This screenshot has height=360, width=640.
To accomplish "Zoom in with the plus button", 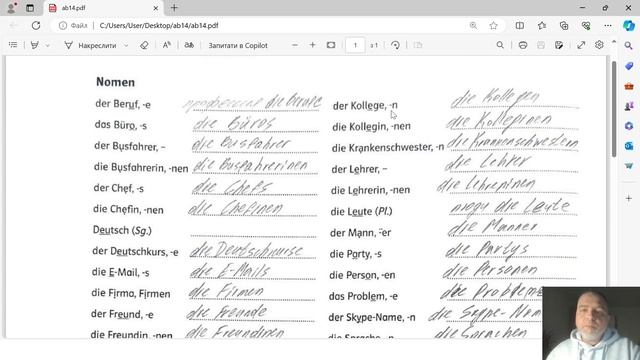I will 313,45.
